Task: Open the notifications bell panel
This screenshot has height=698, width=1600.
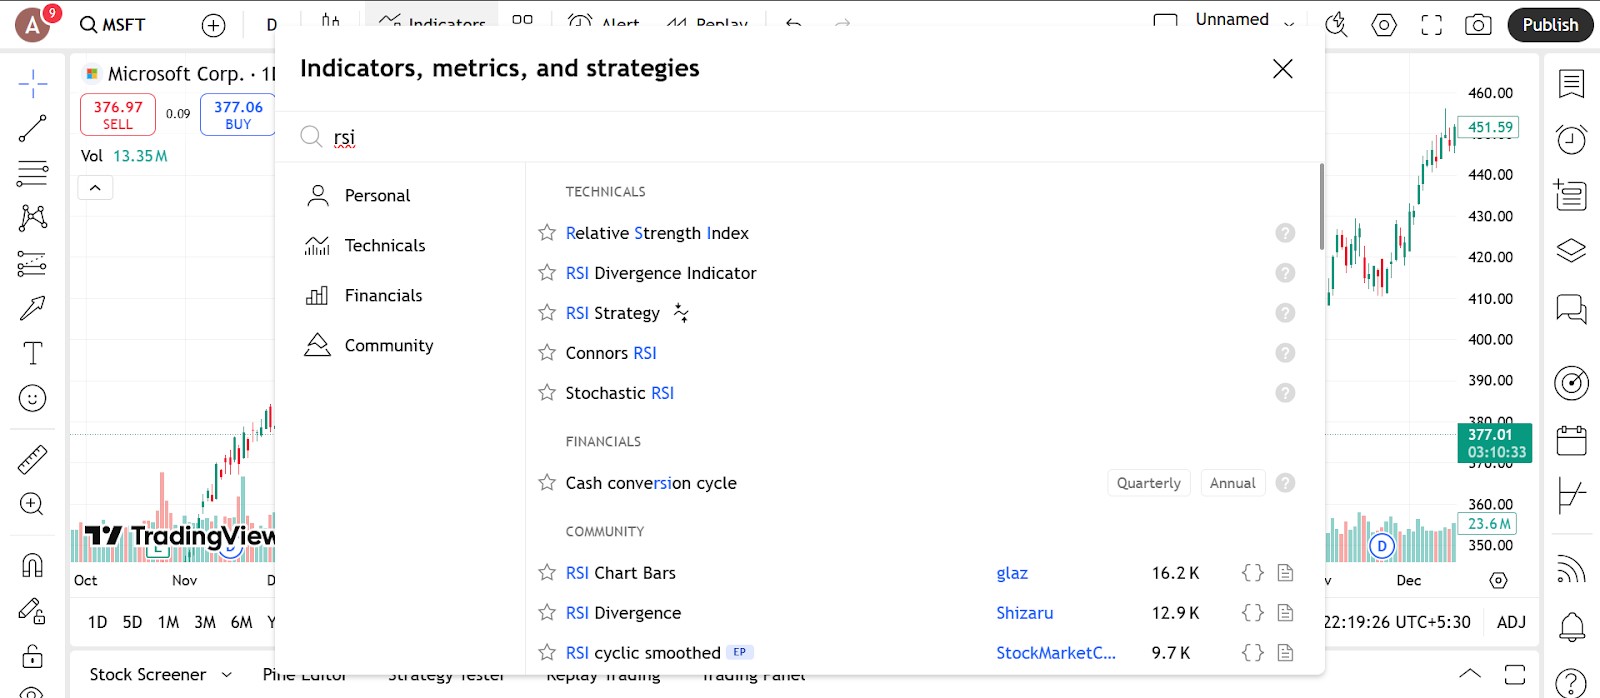Action: [1572, 627]
